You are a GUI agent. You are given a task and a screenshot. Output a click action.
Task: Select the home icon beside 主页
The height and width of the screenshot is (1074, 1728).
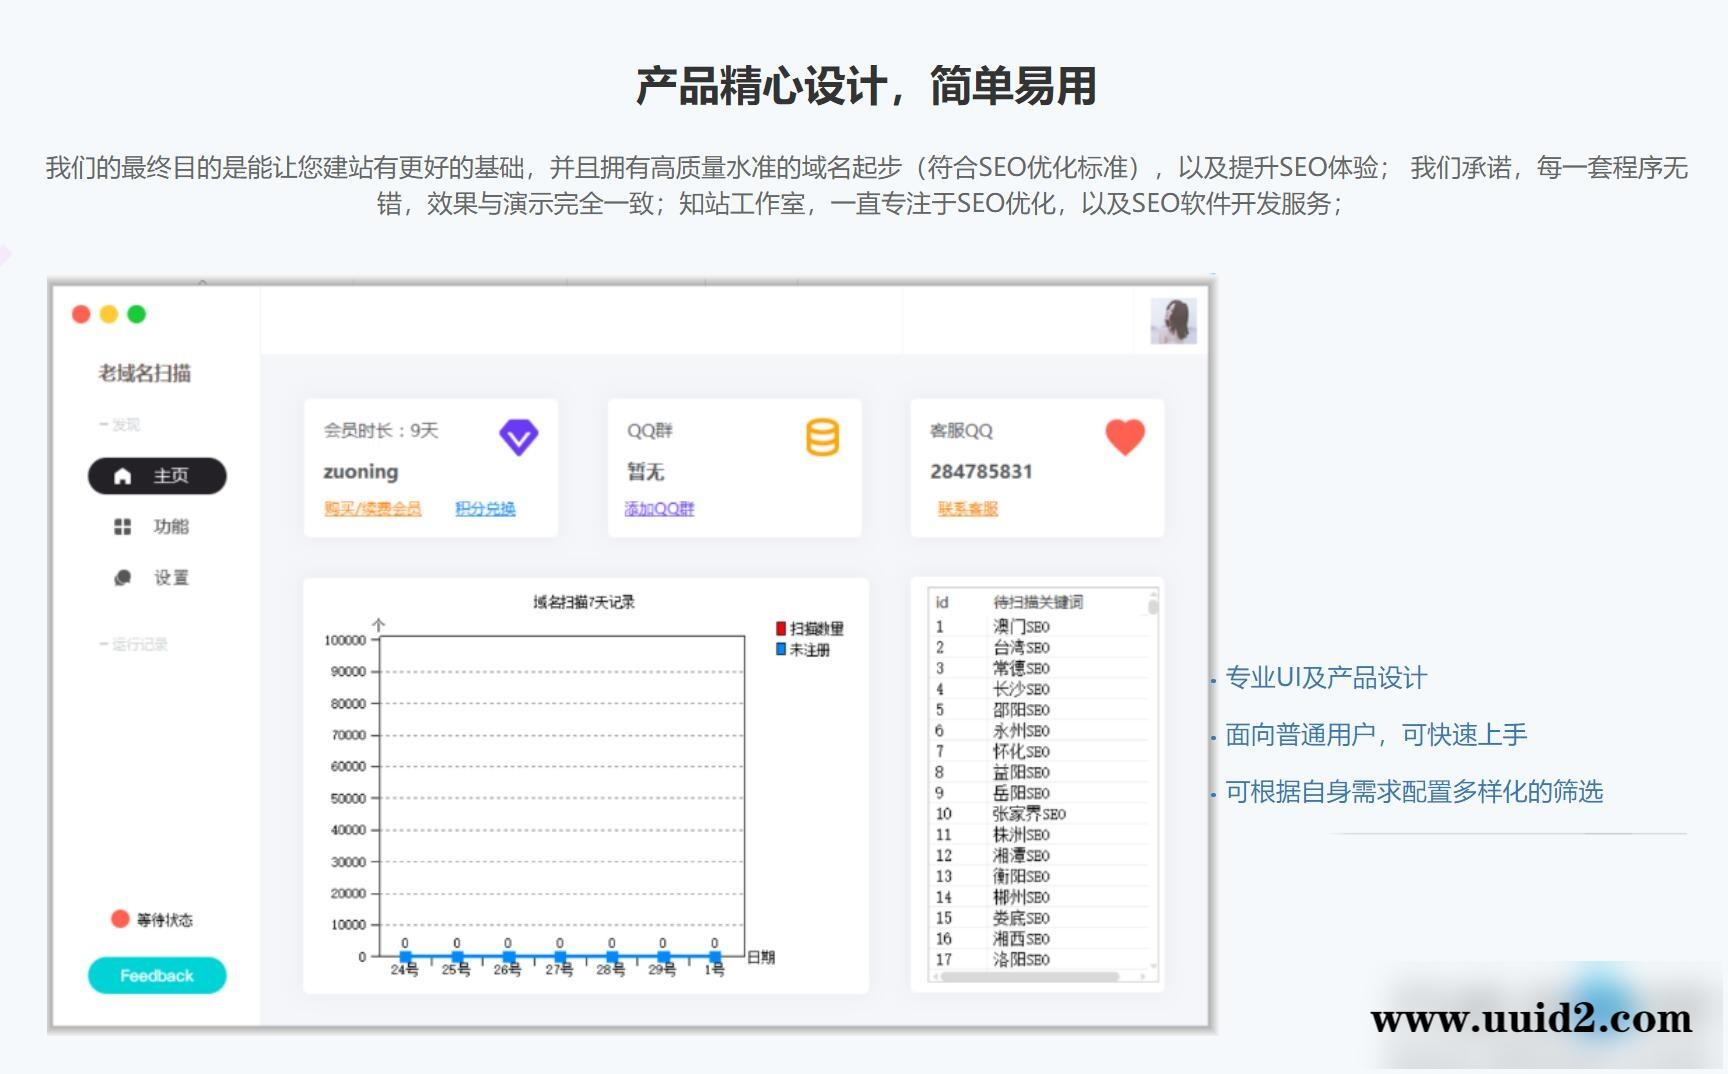click(x=122, y=477)
